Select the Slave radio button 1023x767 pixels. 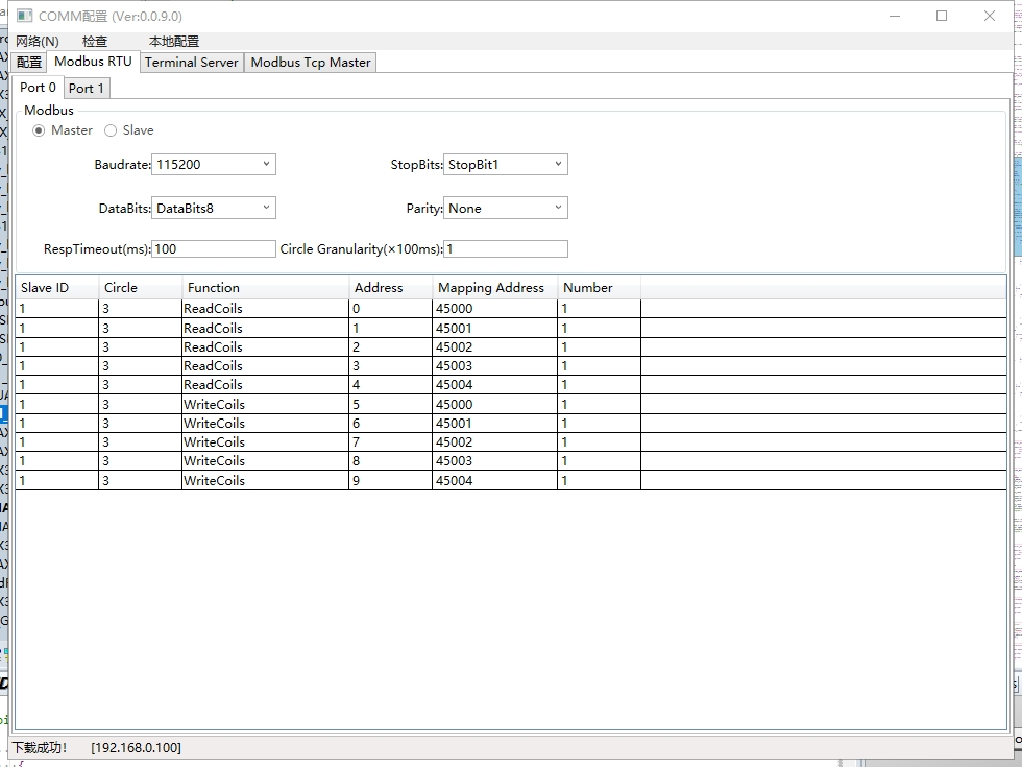pos(111,131)
